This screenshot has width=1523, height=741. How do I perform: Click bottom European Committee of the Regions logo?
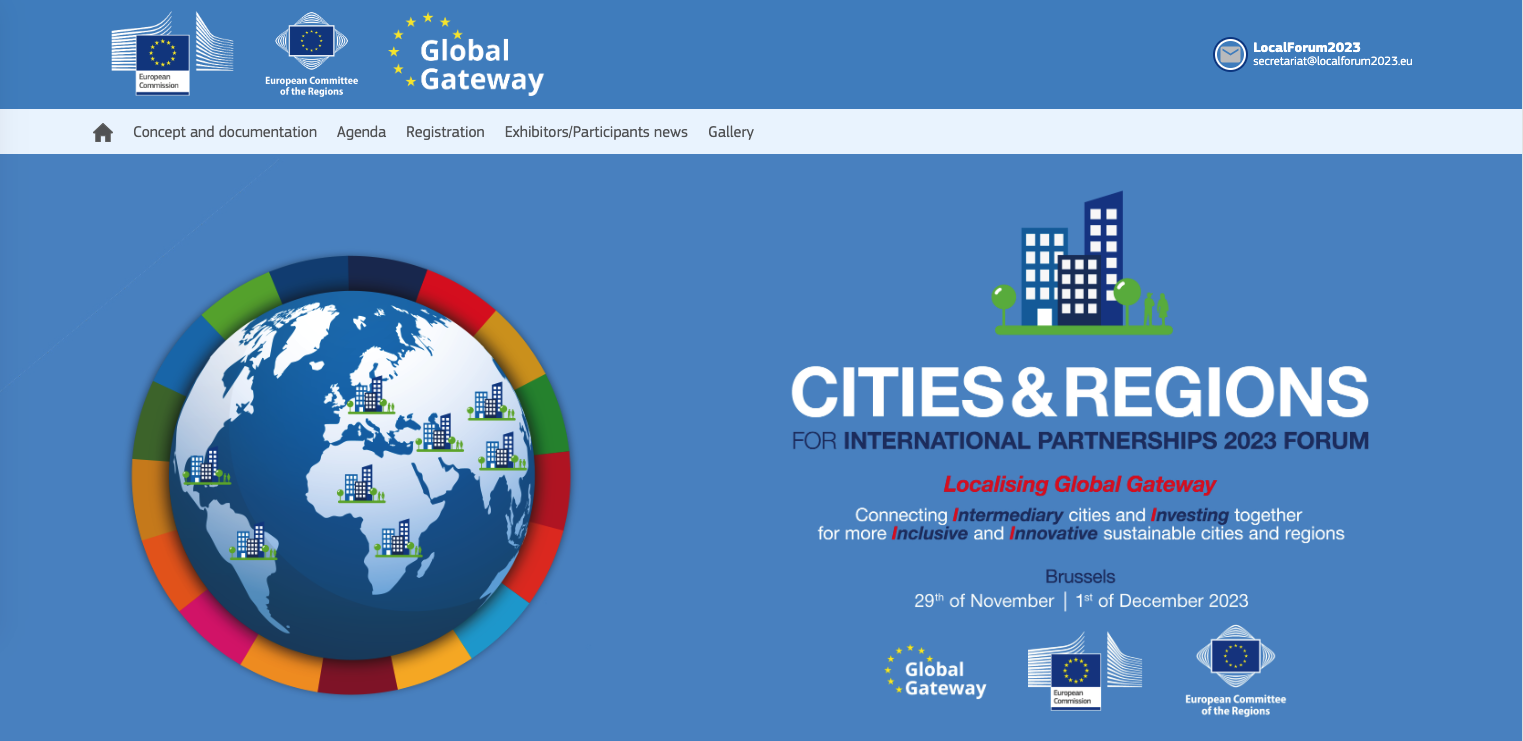1235,670
